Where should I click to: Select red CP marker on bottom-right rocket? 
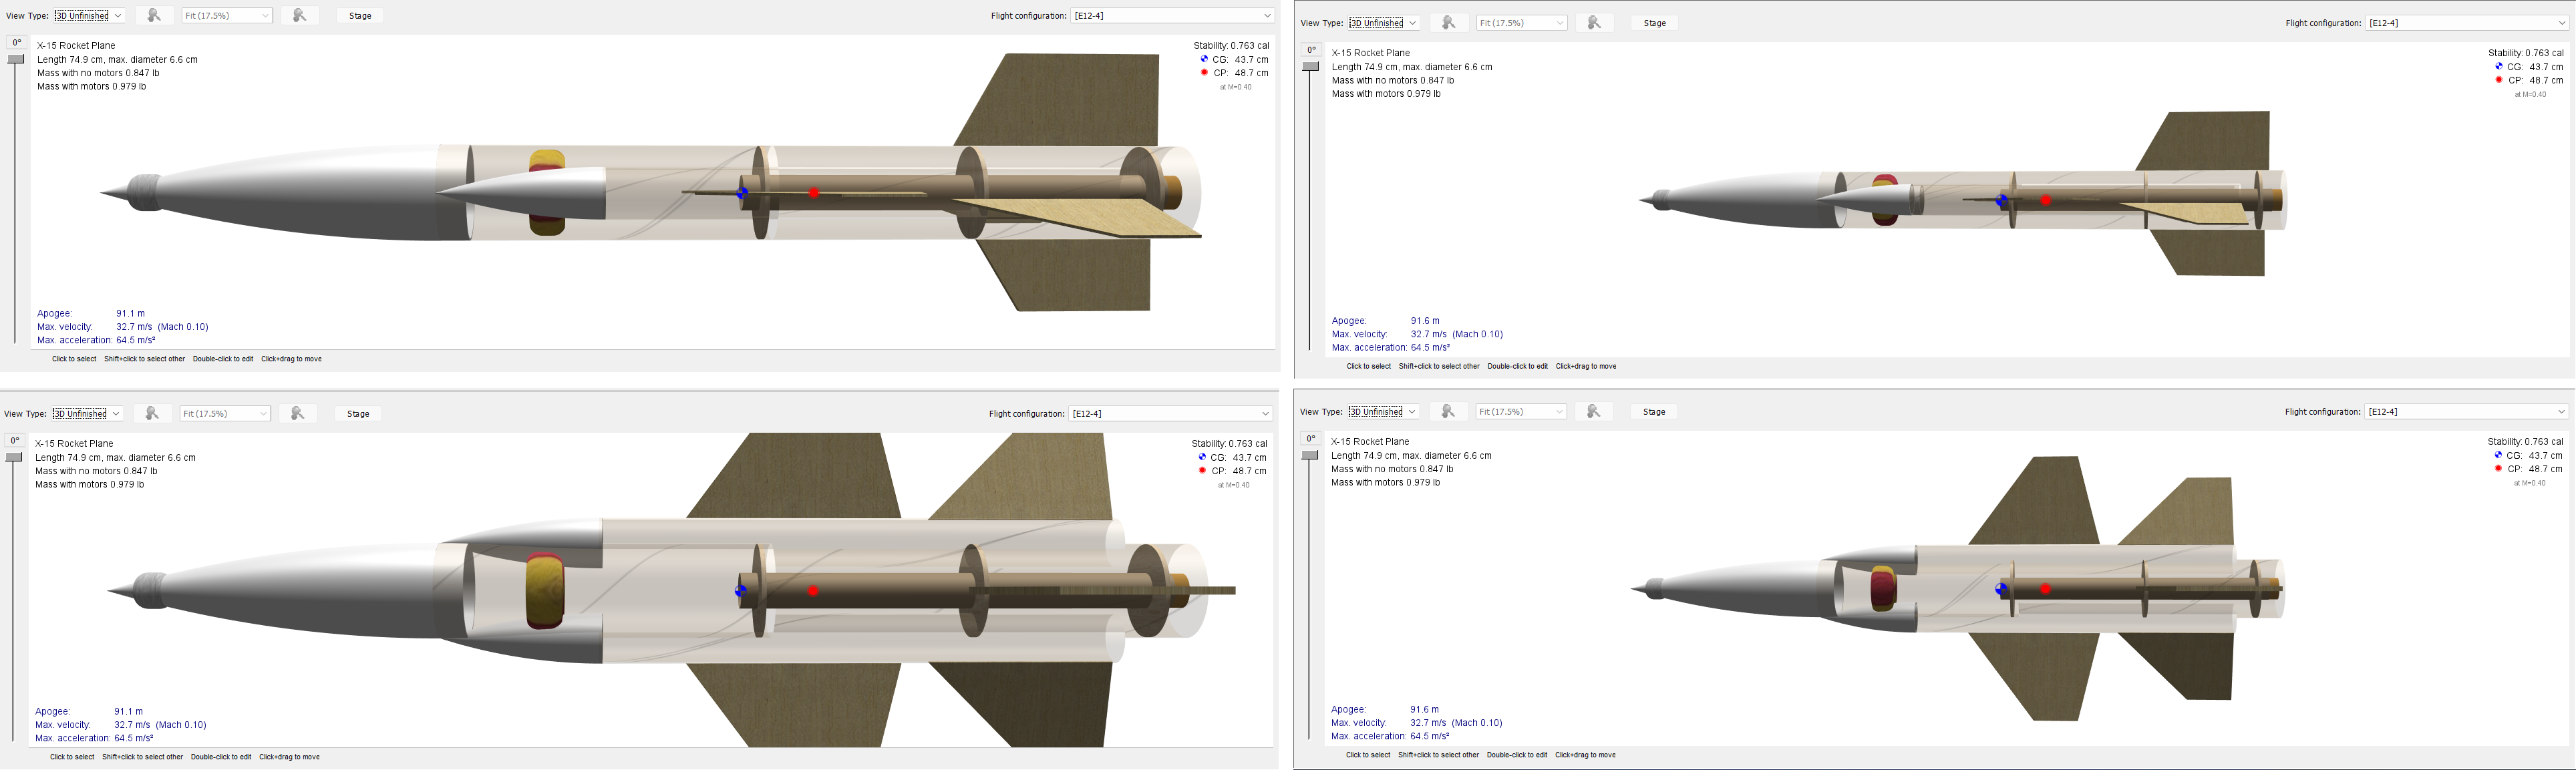point(2045,589)
